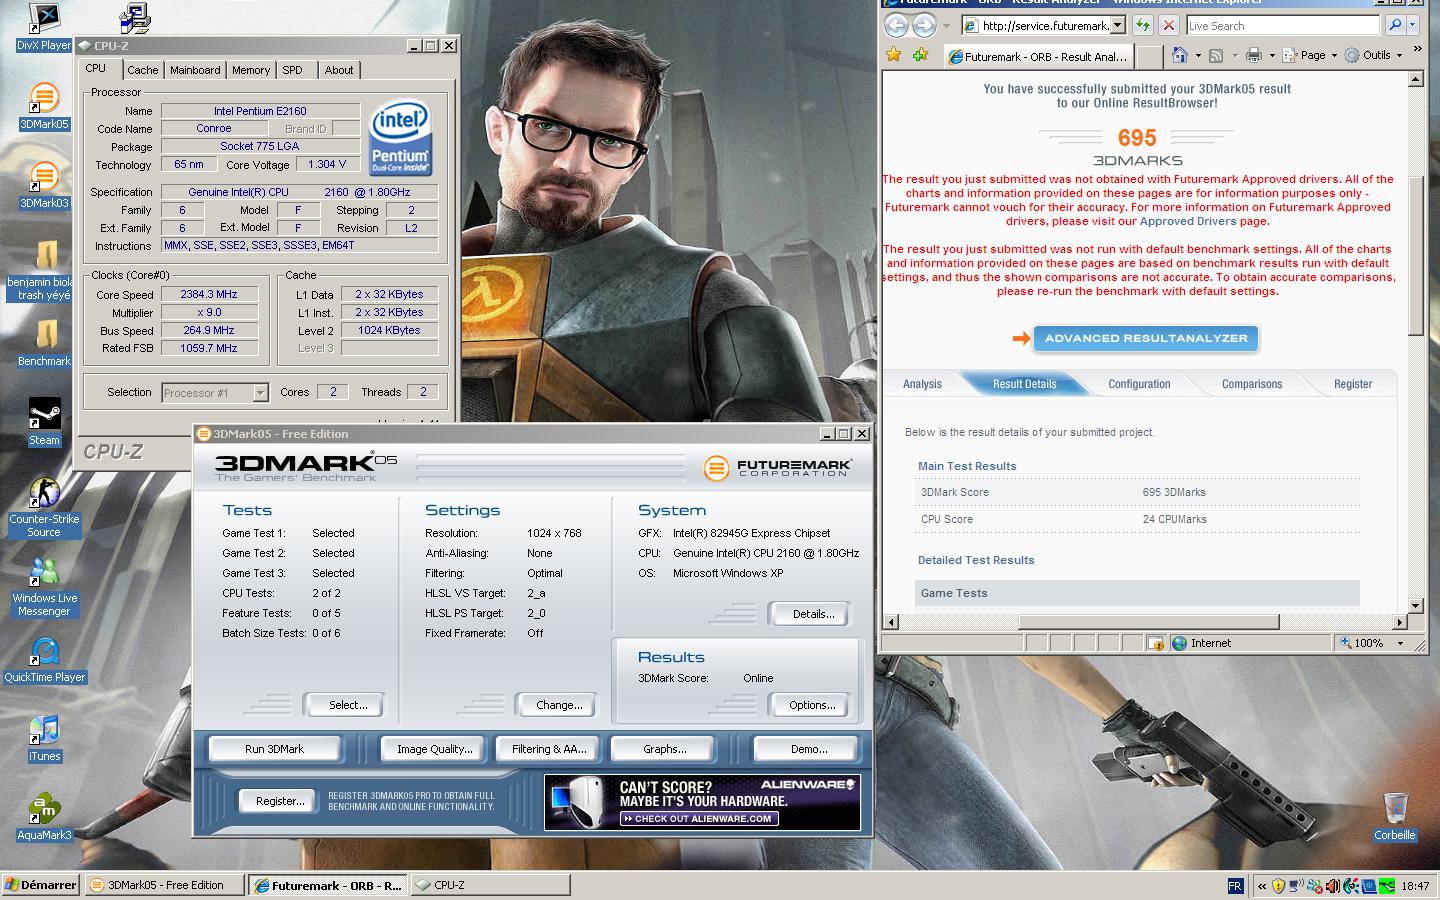
Task: Open Image Quality... in 3DMark05
Action: point(434,749)
